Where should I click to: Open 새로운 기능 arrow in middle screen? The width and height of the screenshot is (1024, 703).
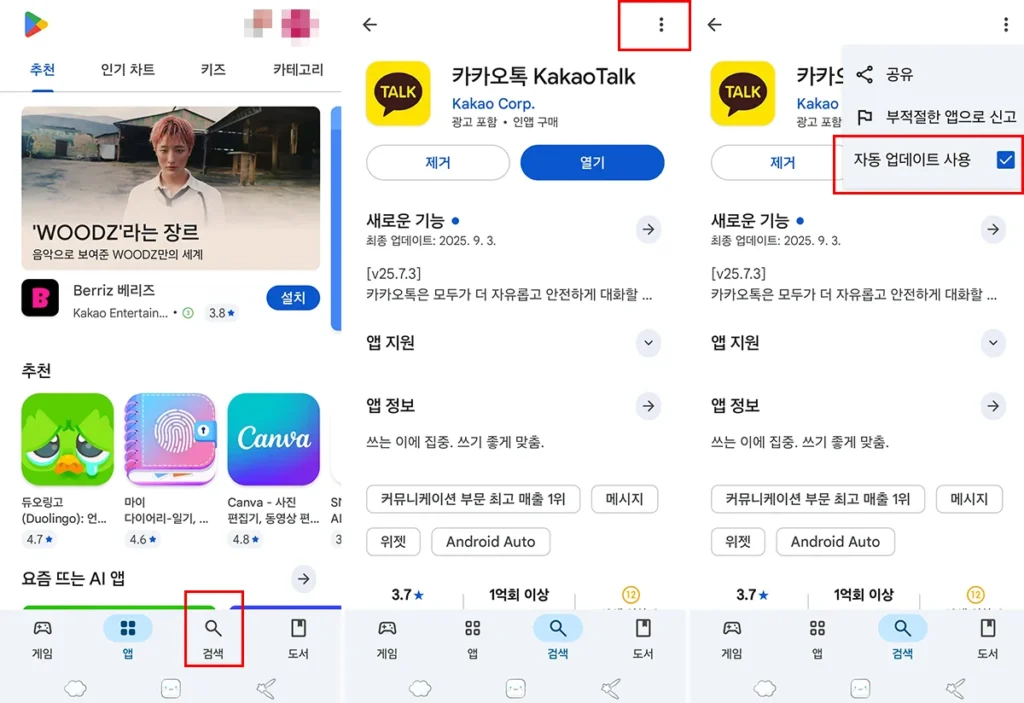(648, 229)
